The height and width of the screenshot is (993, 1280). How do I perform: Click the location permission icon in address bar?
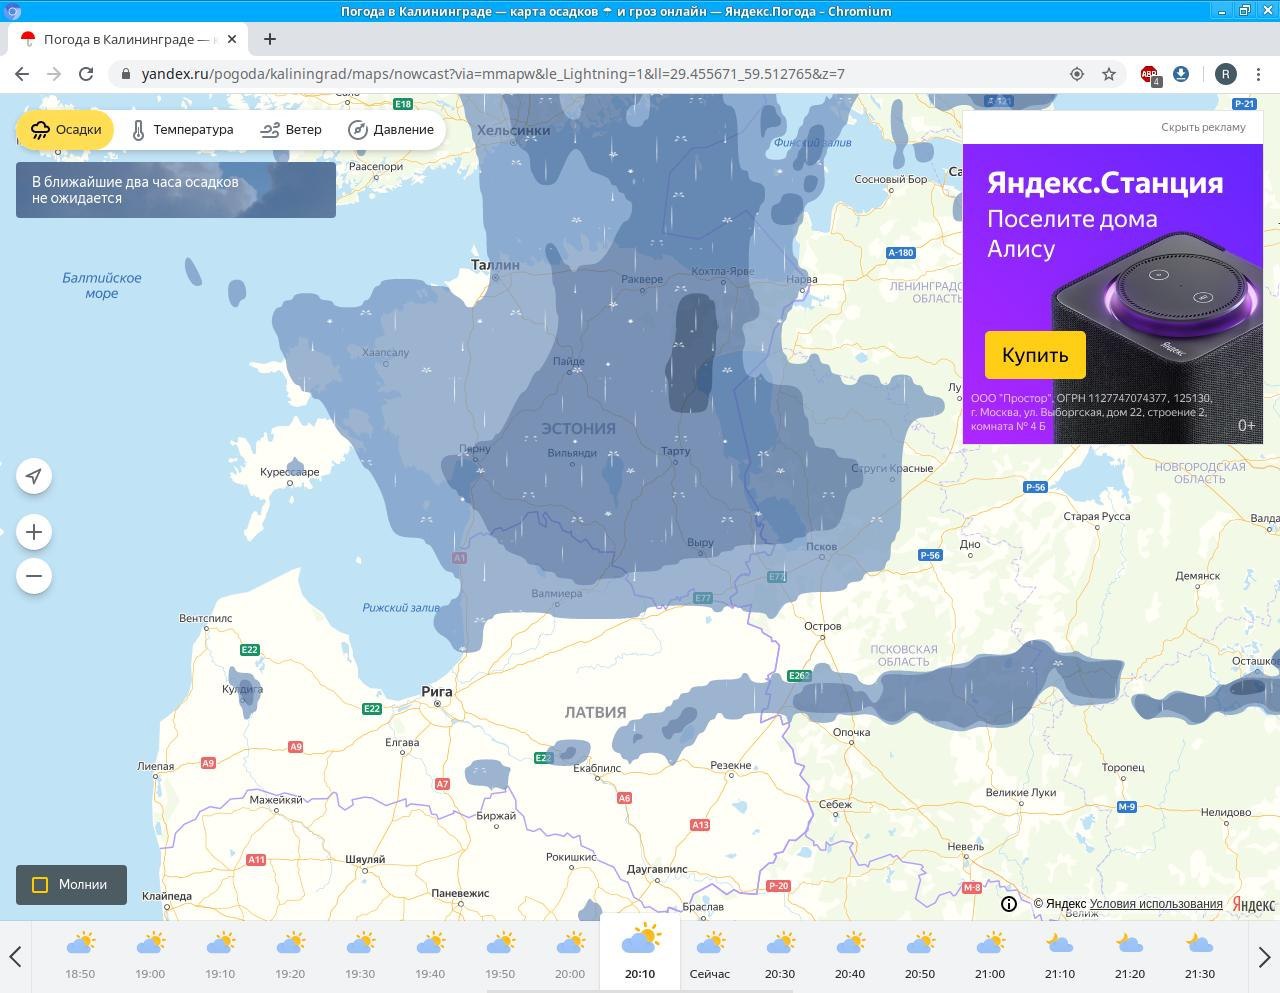pos(1077,74)
